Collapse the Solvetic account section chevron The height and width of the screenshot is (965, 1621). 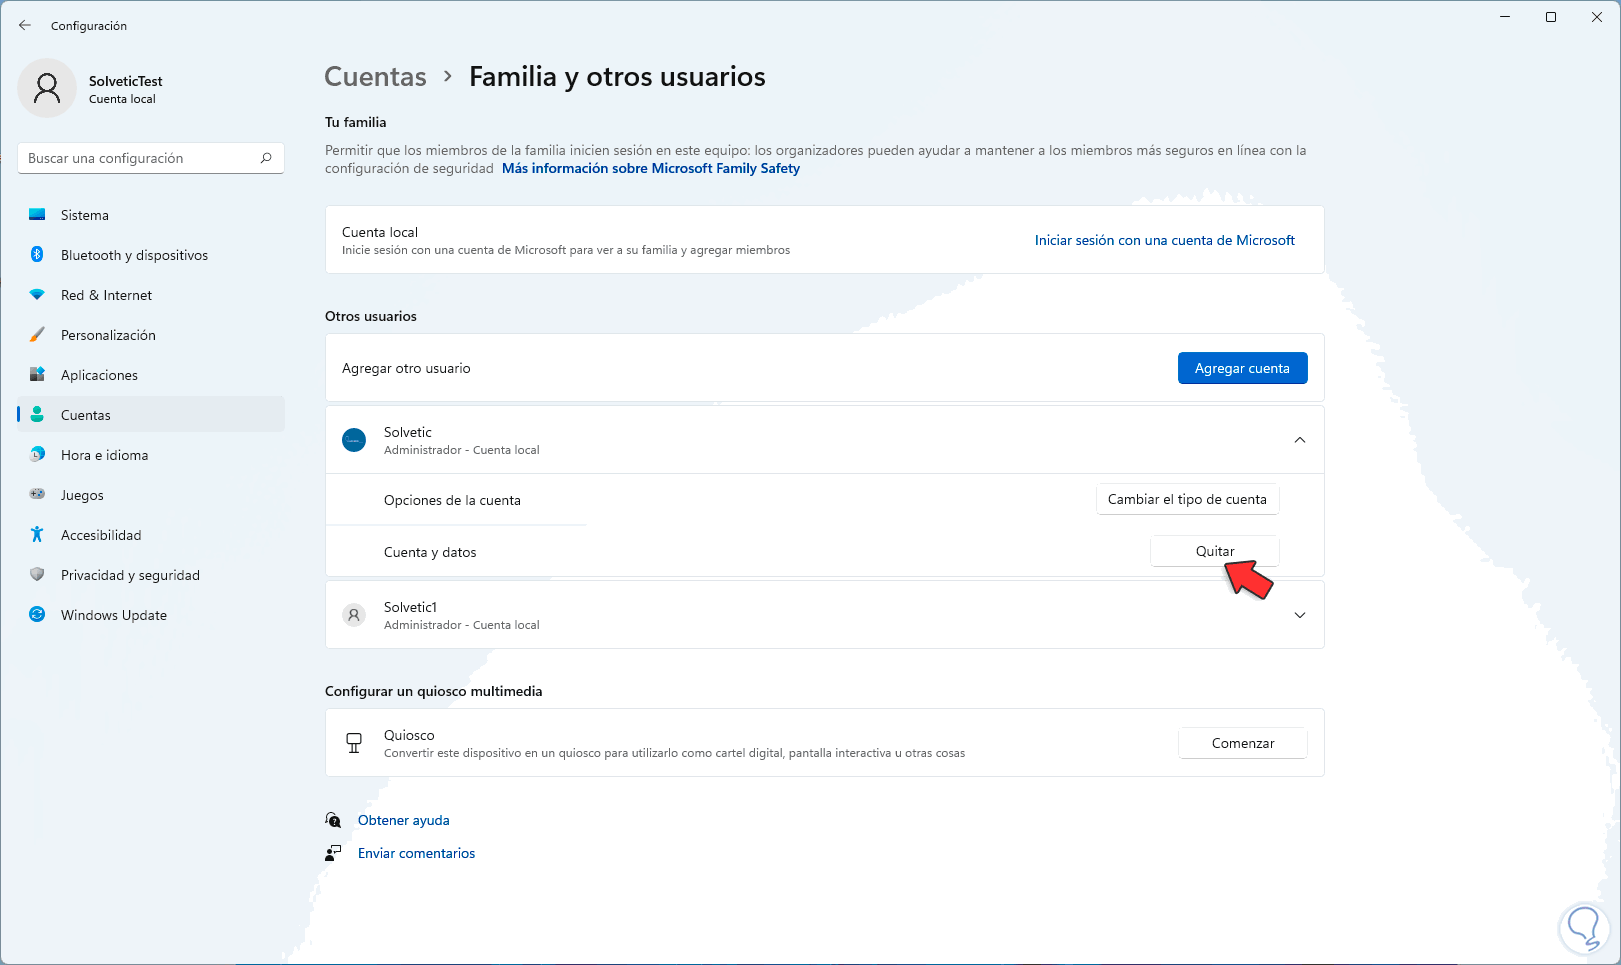pos(1300,440)
